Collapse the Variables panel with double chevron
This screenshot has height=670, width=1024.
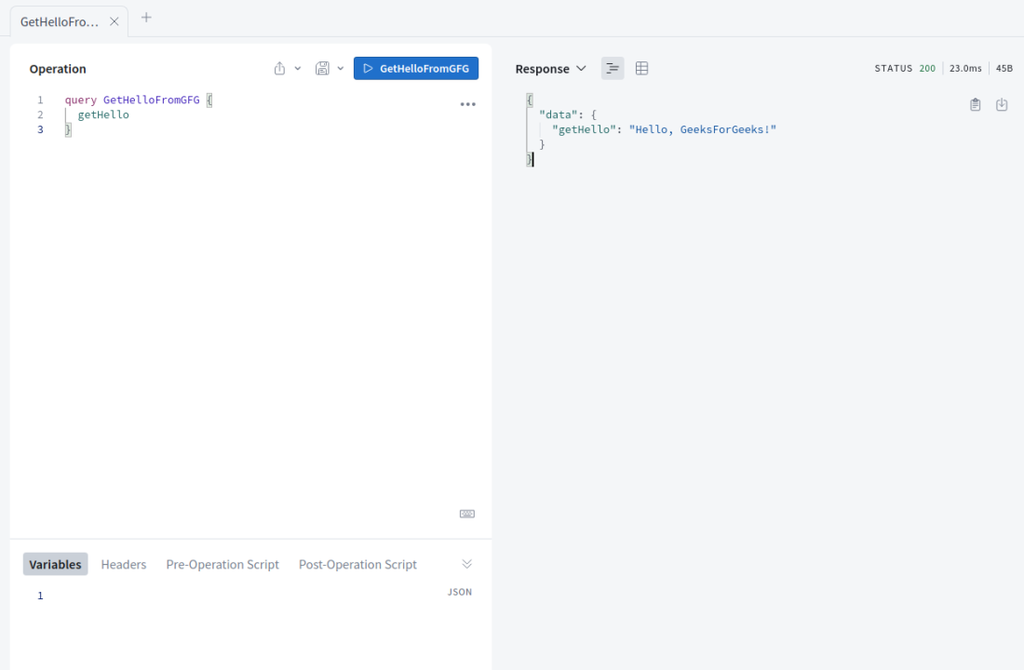click(x=467, y=564)
